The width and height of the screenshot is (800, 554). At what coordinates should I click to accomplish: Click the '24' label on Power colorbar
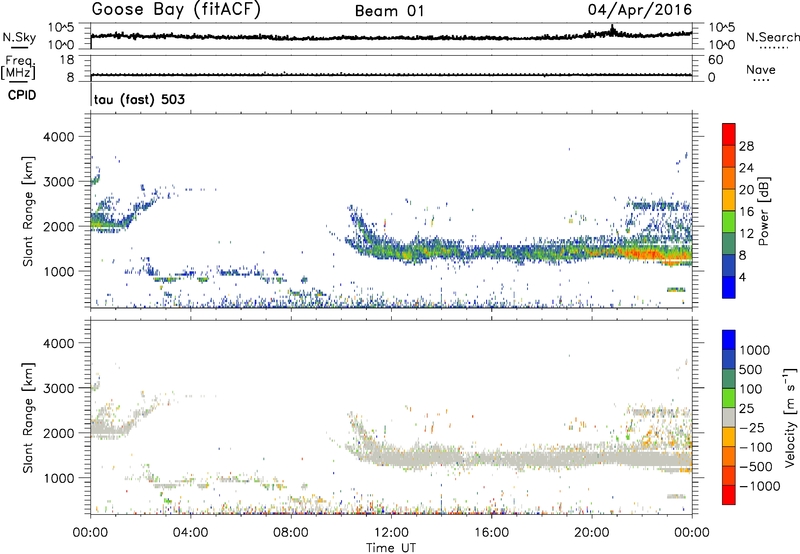pos(746,168)
